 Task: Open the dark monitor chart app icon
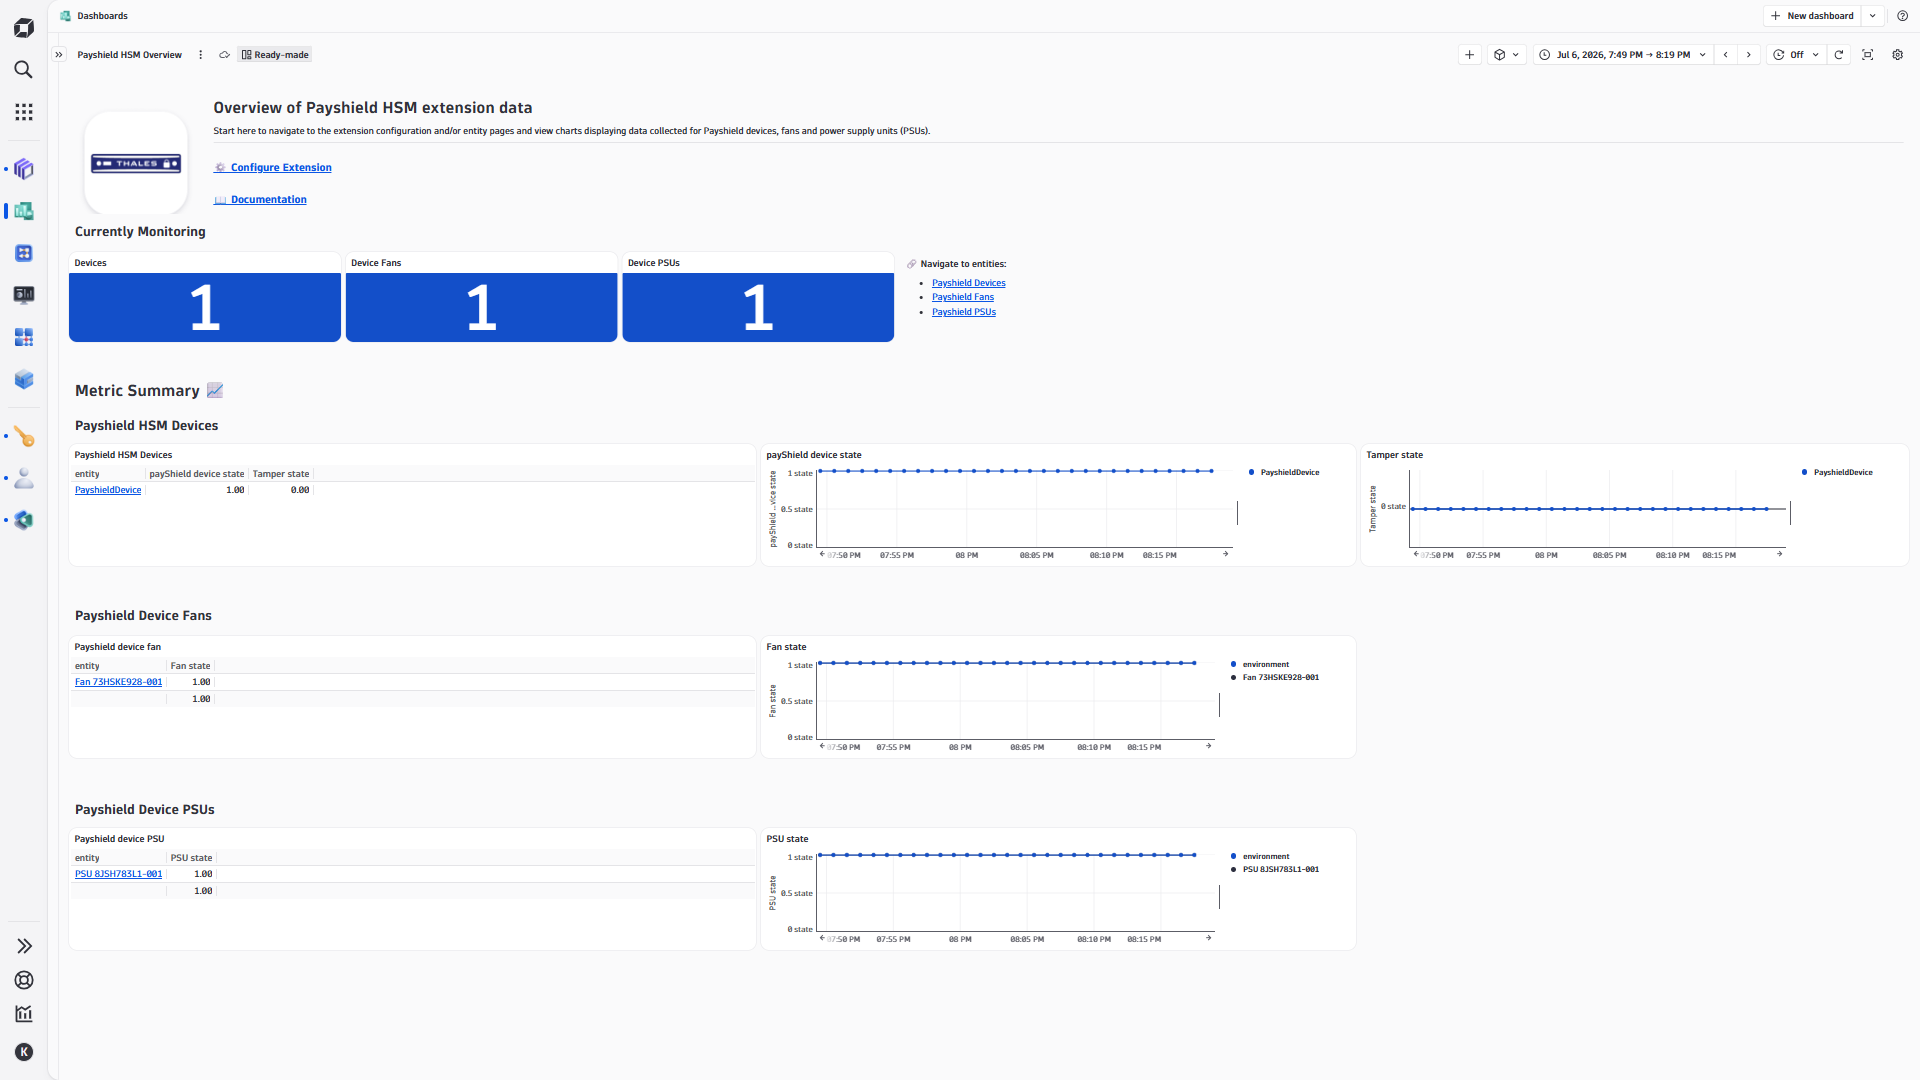(24, 295)
